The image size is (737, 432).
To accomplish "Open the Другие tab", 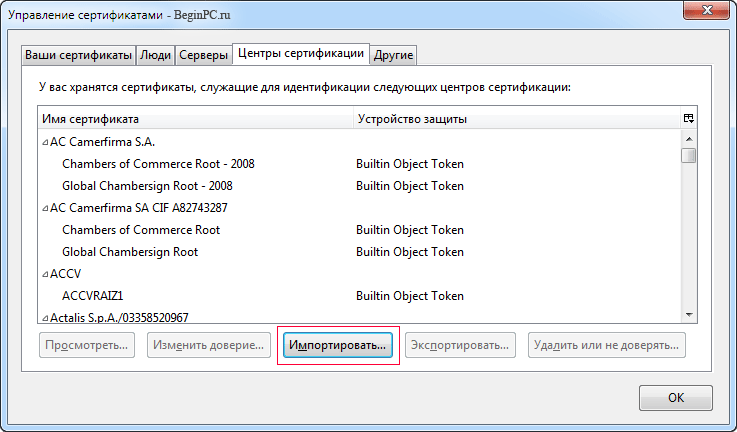I will pos(393,55).
